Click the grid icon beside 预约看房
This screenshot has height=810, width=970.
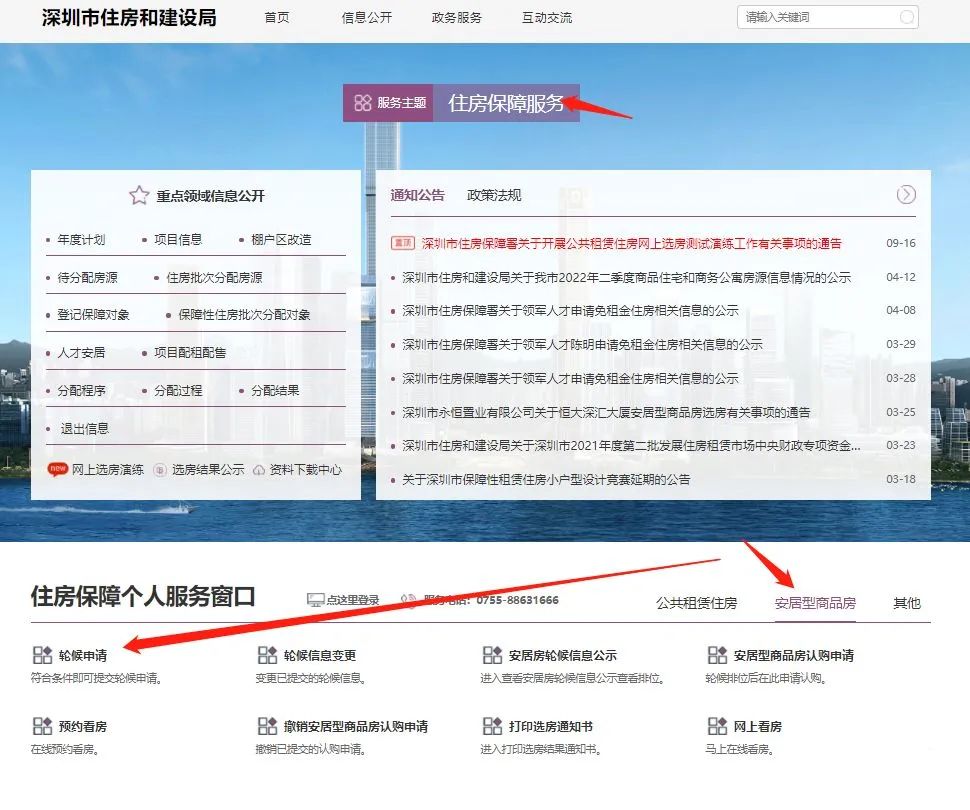[x=42, y=726]
